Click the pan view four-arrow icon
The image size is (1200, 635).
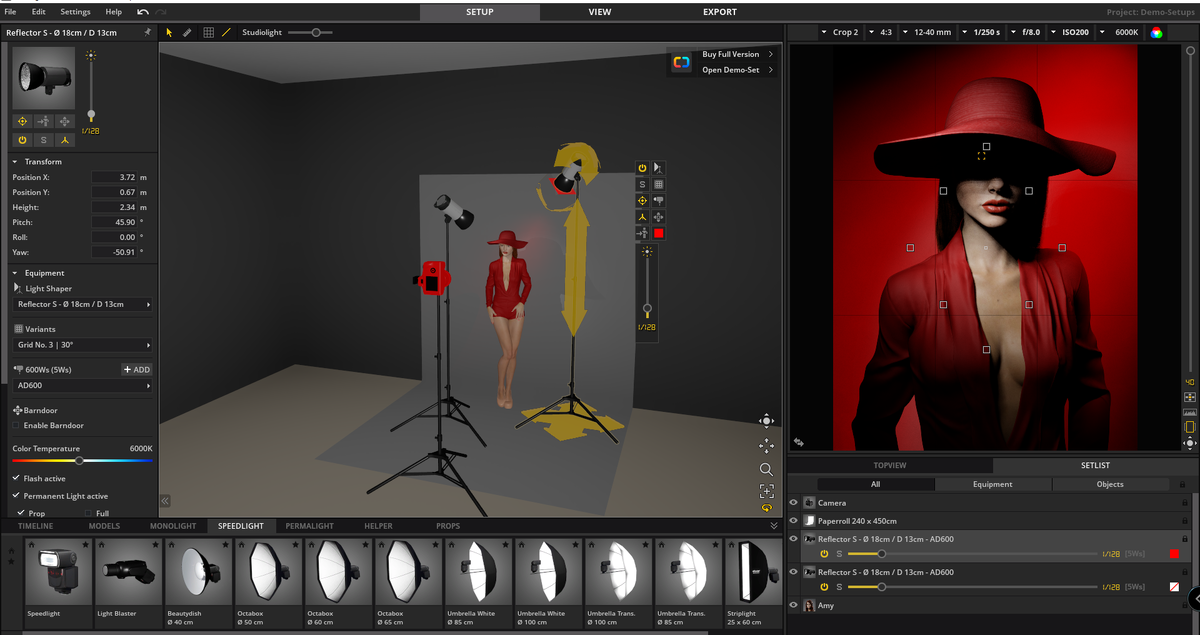click(x=766, y=445)
